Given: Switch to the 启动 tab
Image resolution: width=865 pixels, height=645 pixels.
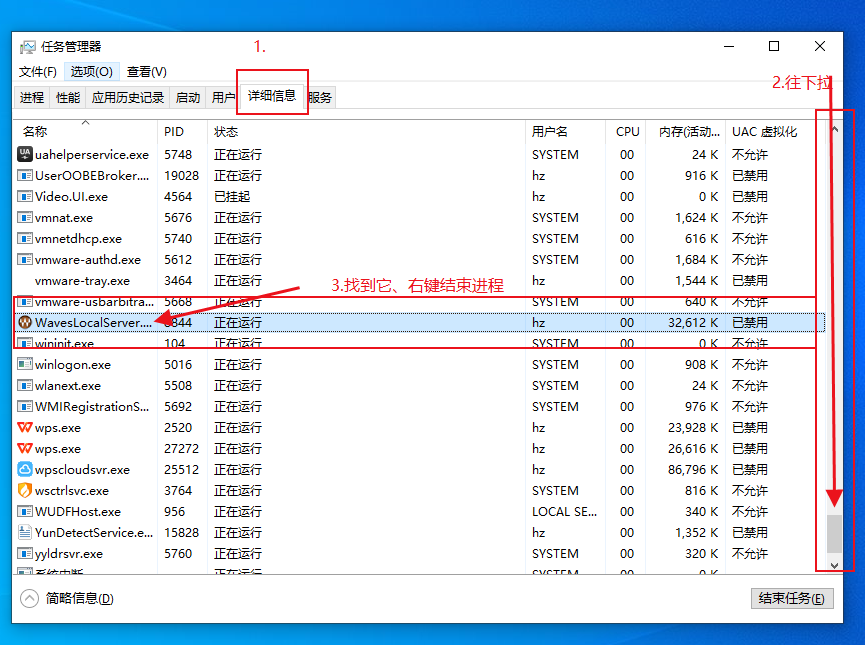Looking at the screenshot, I should (188, 98).
